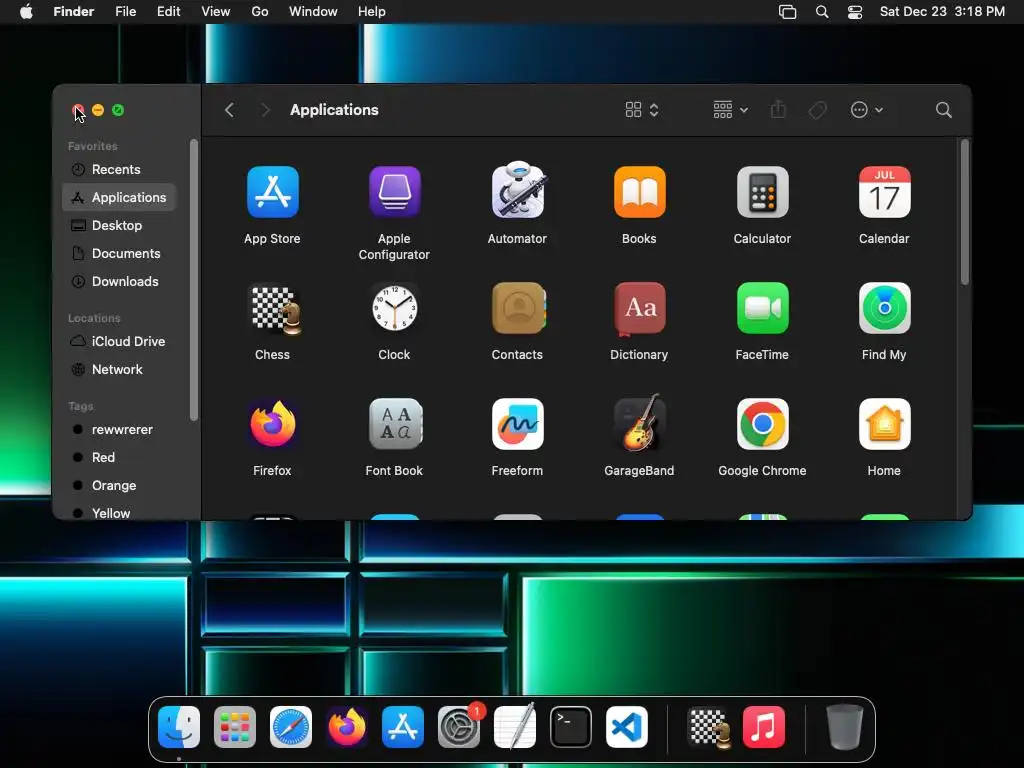Viewport: 1024px width, 768px height.
Task: Select the Chess app in Finder window
Action: [x=274, y=309]
